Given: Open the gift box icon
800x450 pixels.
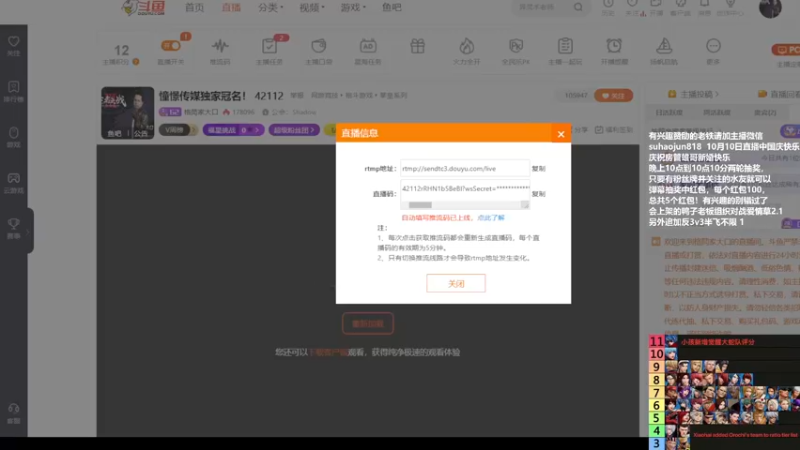Looking at the screenshot, I should pos(417,46).
